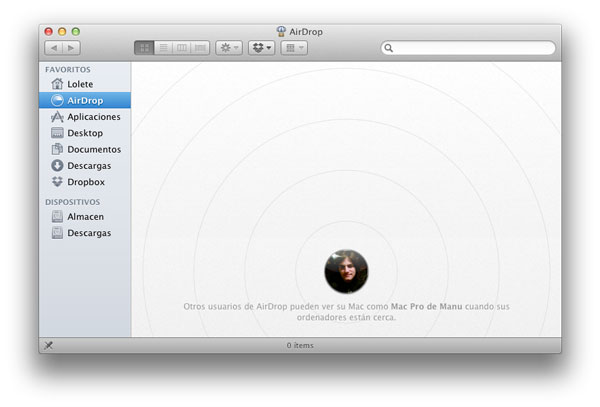The height and width of the screenshot is (407, 600).
Task: Click the Lolete house icon
Action: pyautogui.click(x=57, y=84)
